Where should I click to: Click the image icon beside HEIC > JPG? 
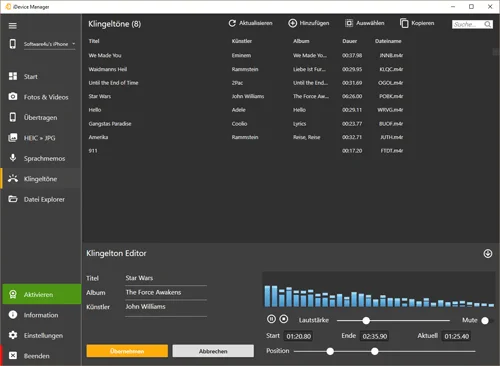pyautogui.click(x=13, y=137)
